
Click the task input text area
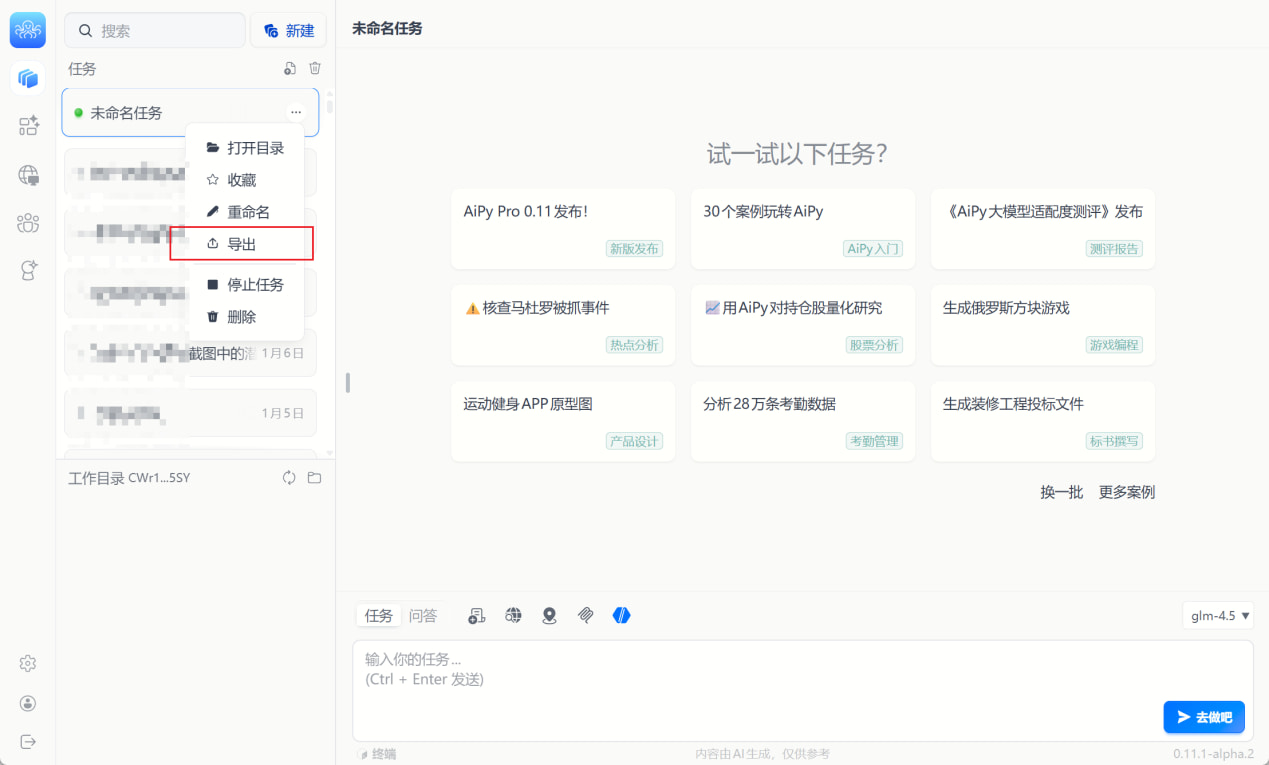point(803,690)
